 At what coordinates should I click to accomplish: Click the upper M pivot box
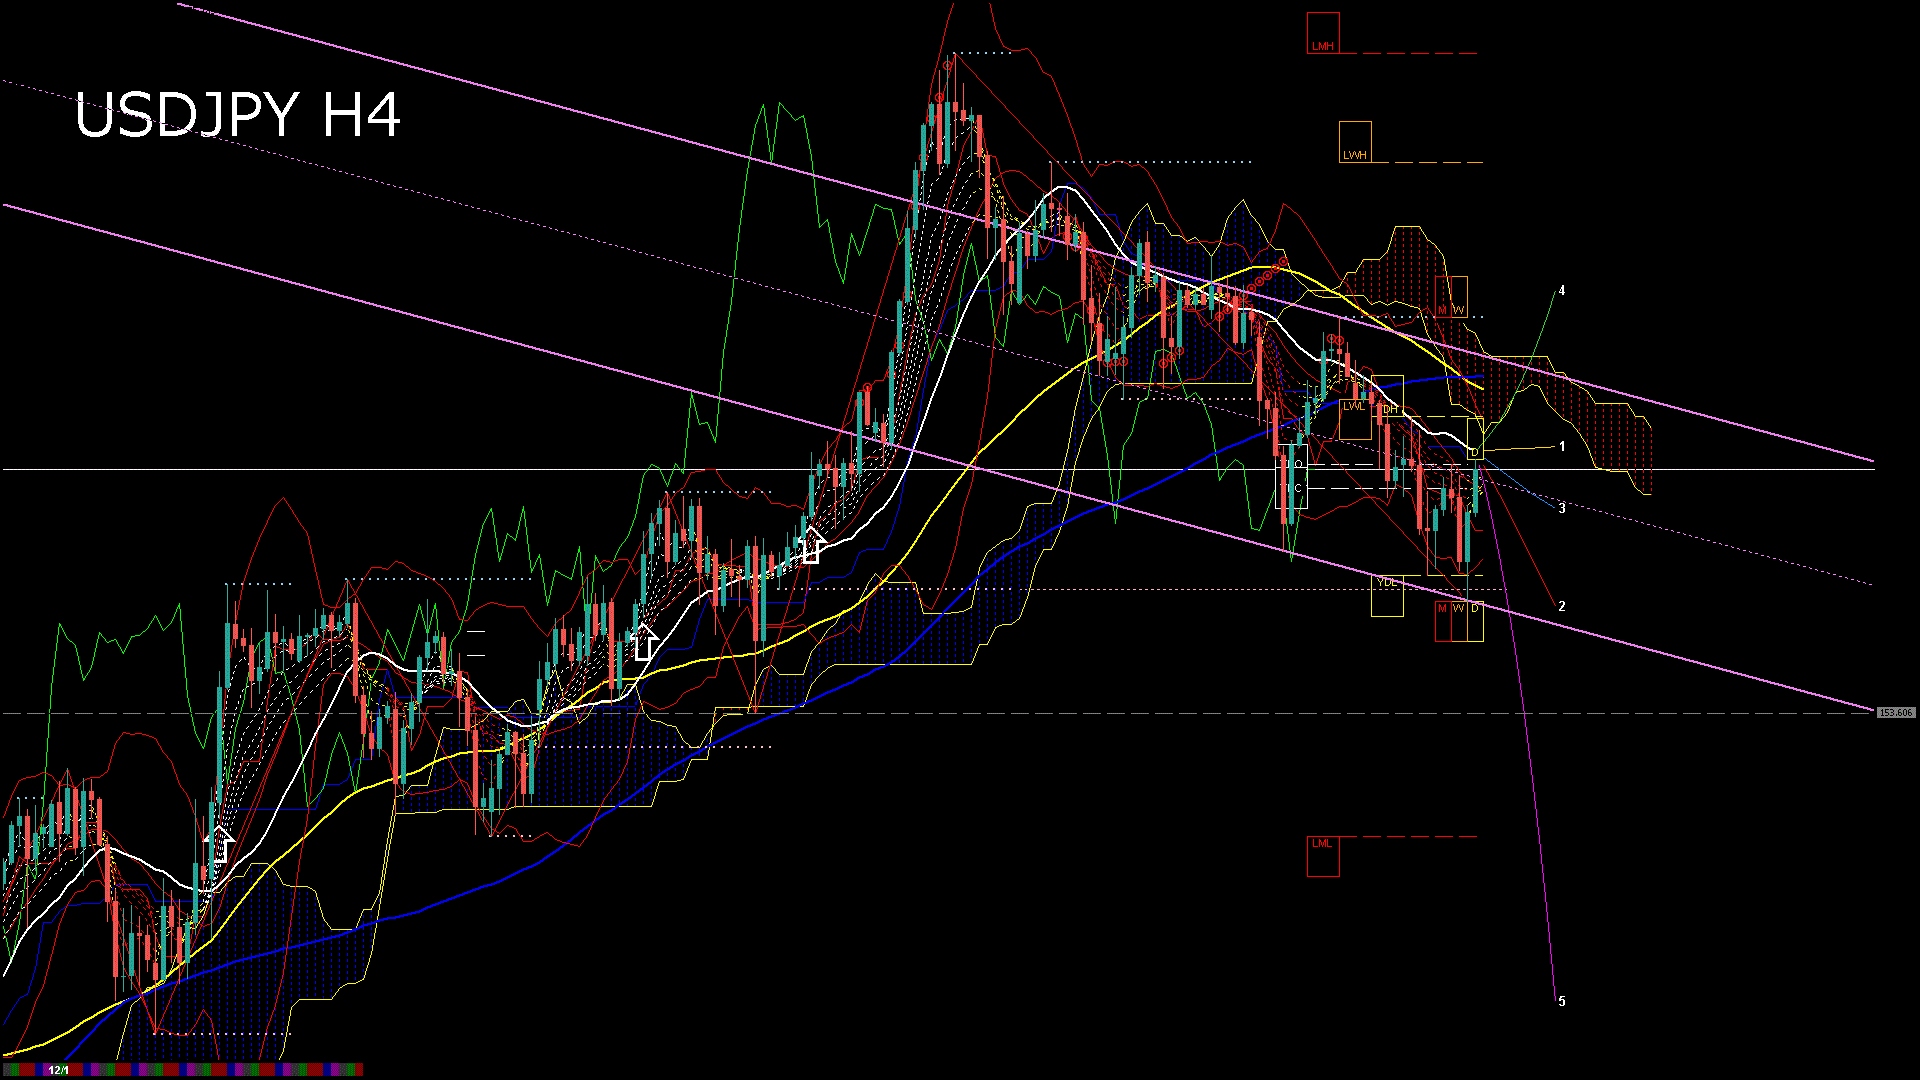1442,297
